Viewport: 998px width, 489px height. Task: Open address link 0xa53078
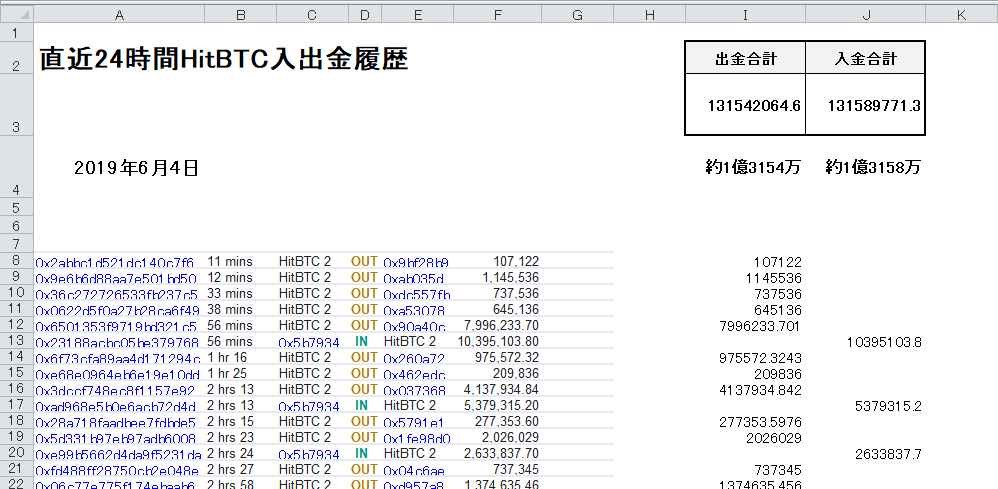click(414, 310)
